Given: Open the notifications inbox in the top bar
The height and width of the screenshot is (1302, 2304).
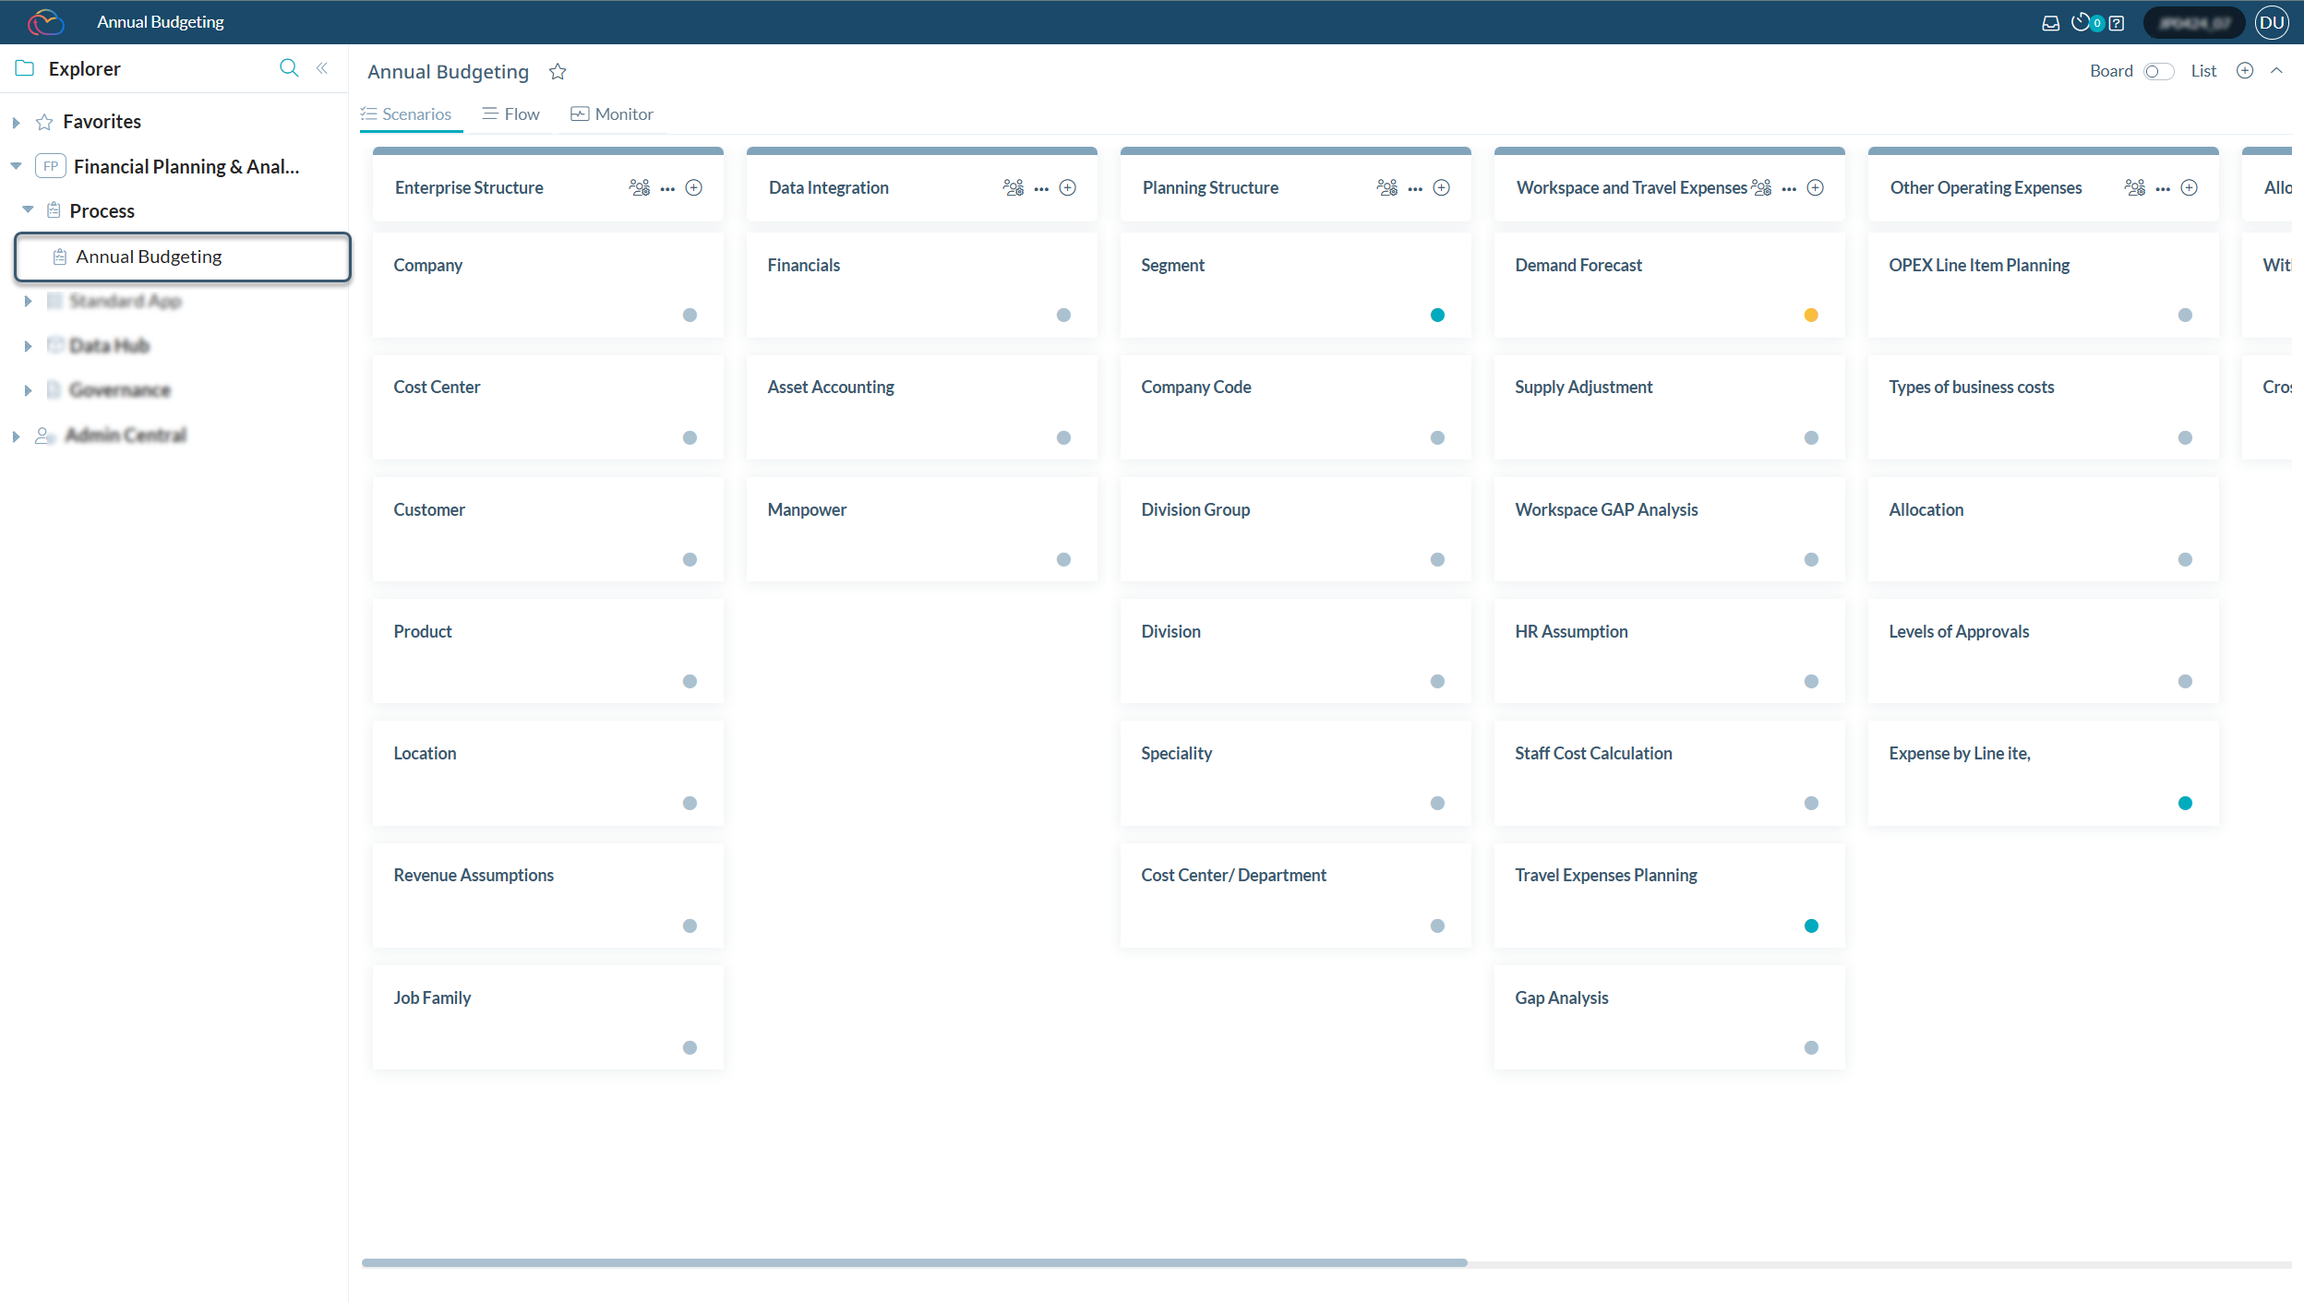Looking at the screenshot, I should 2051,22.
